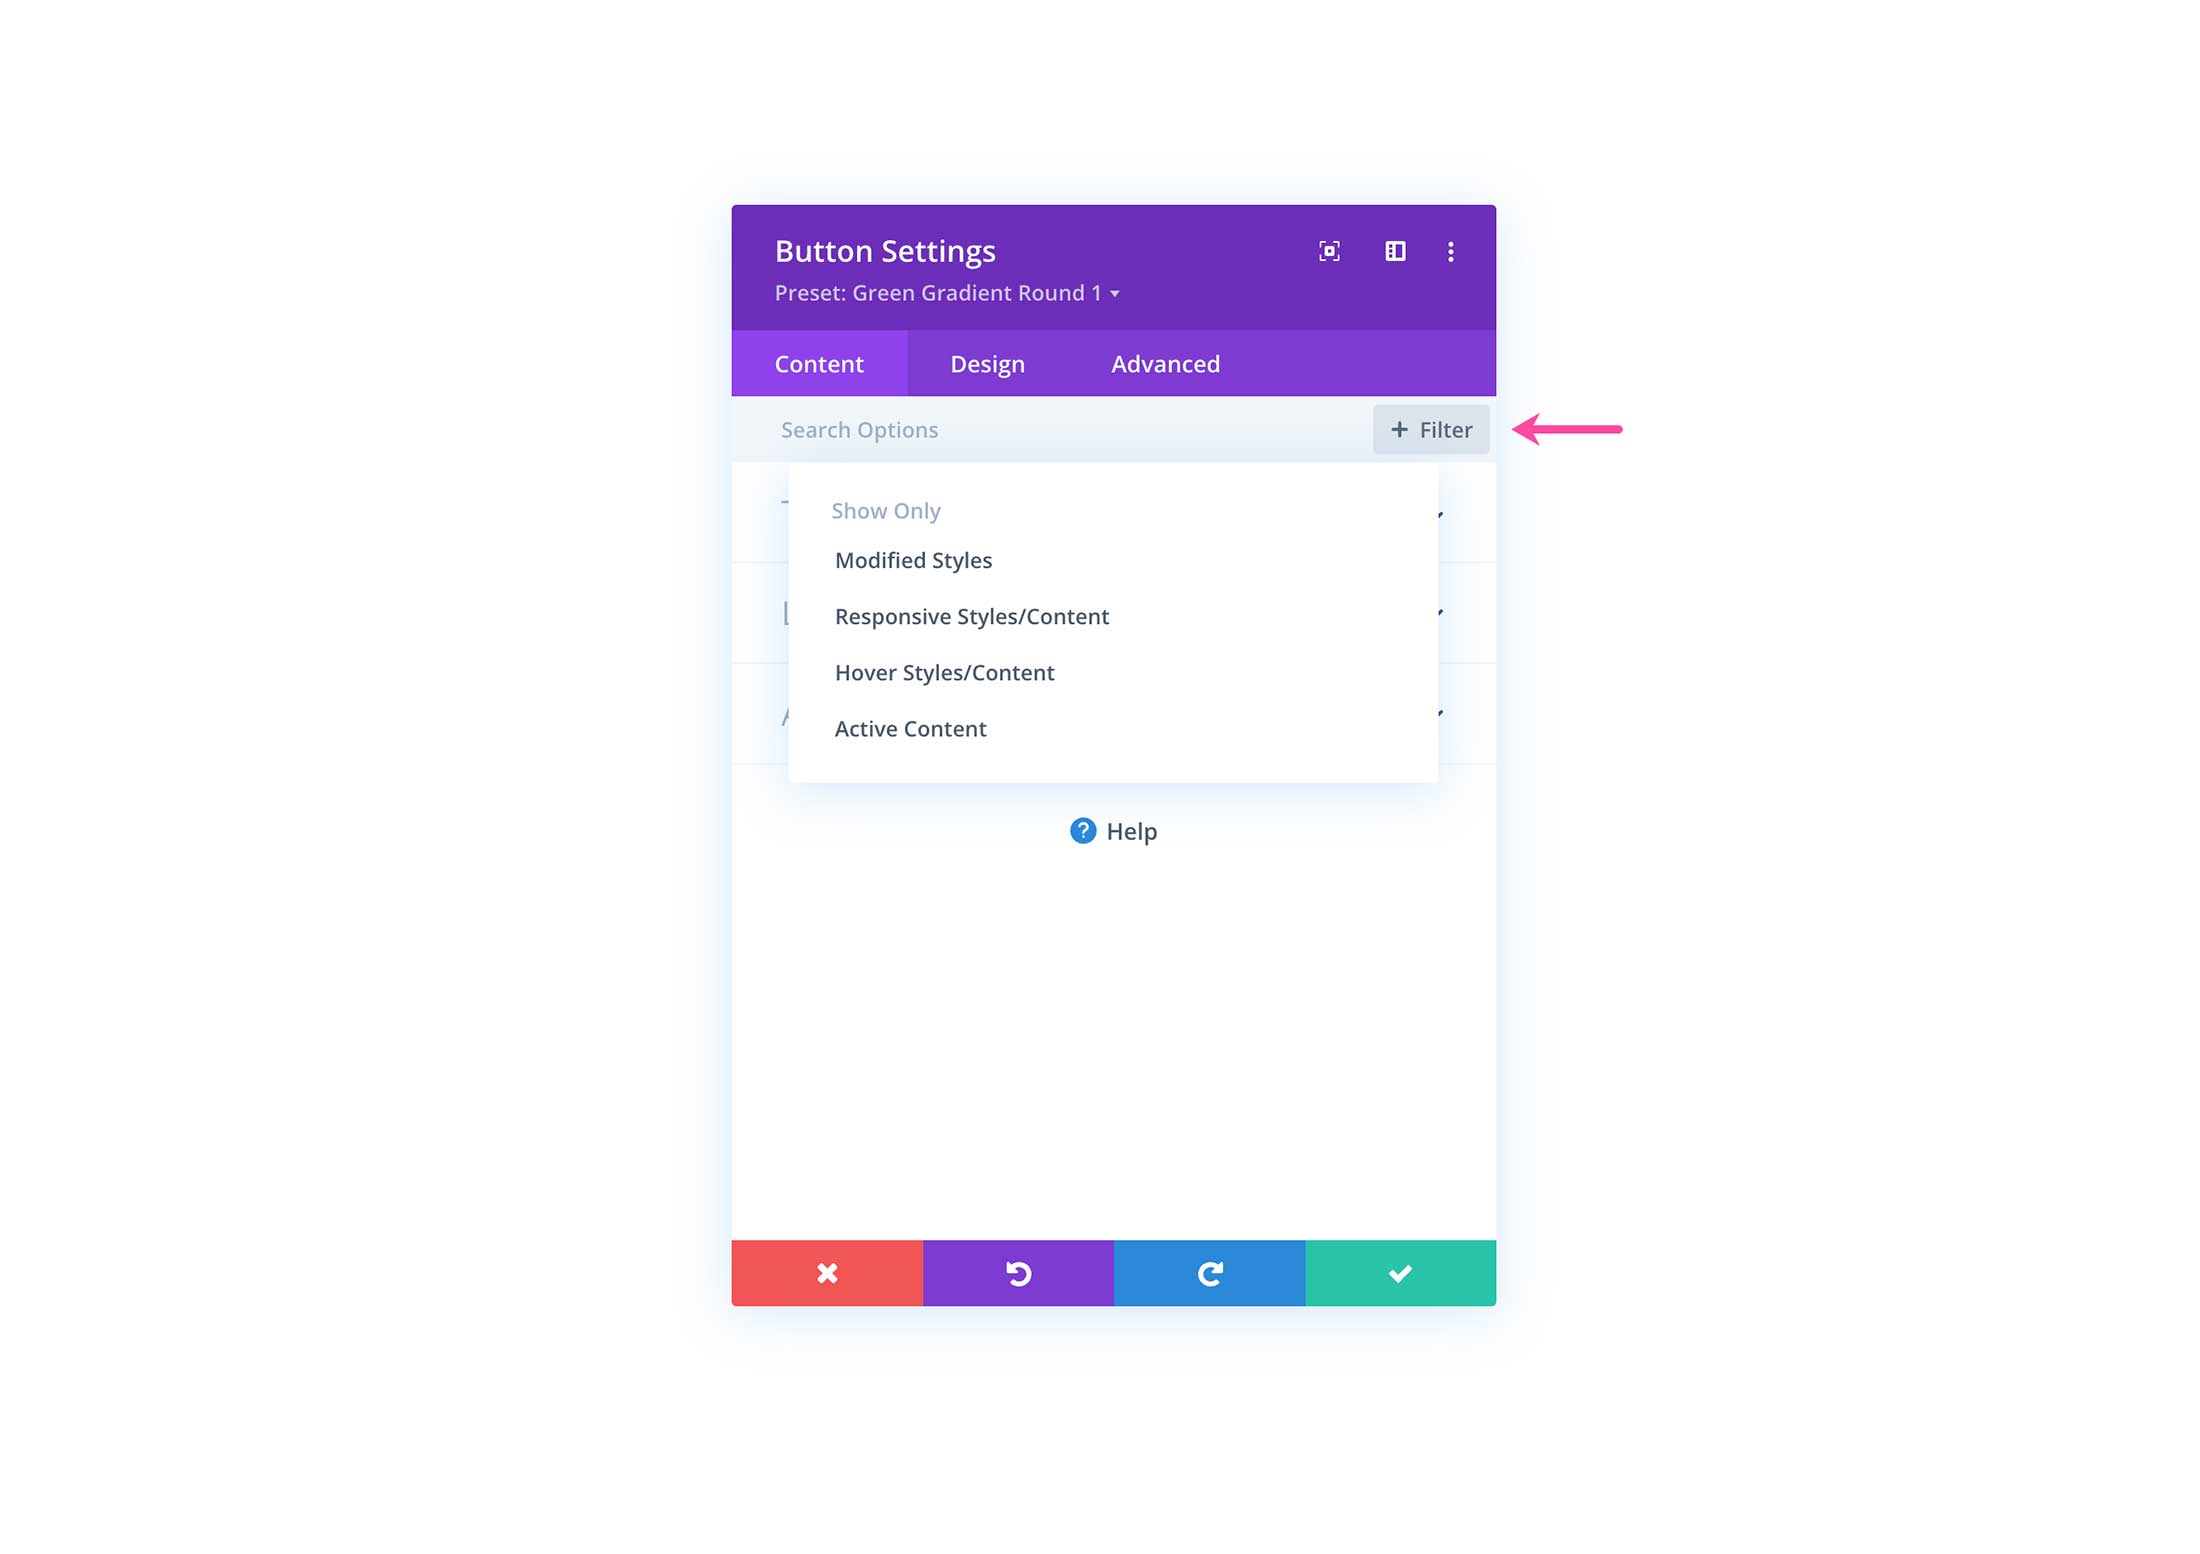
Task: Select Hover Styles/Content filter option
Action: [x=944, y=671]
